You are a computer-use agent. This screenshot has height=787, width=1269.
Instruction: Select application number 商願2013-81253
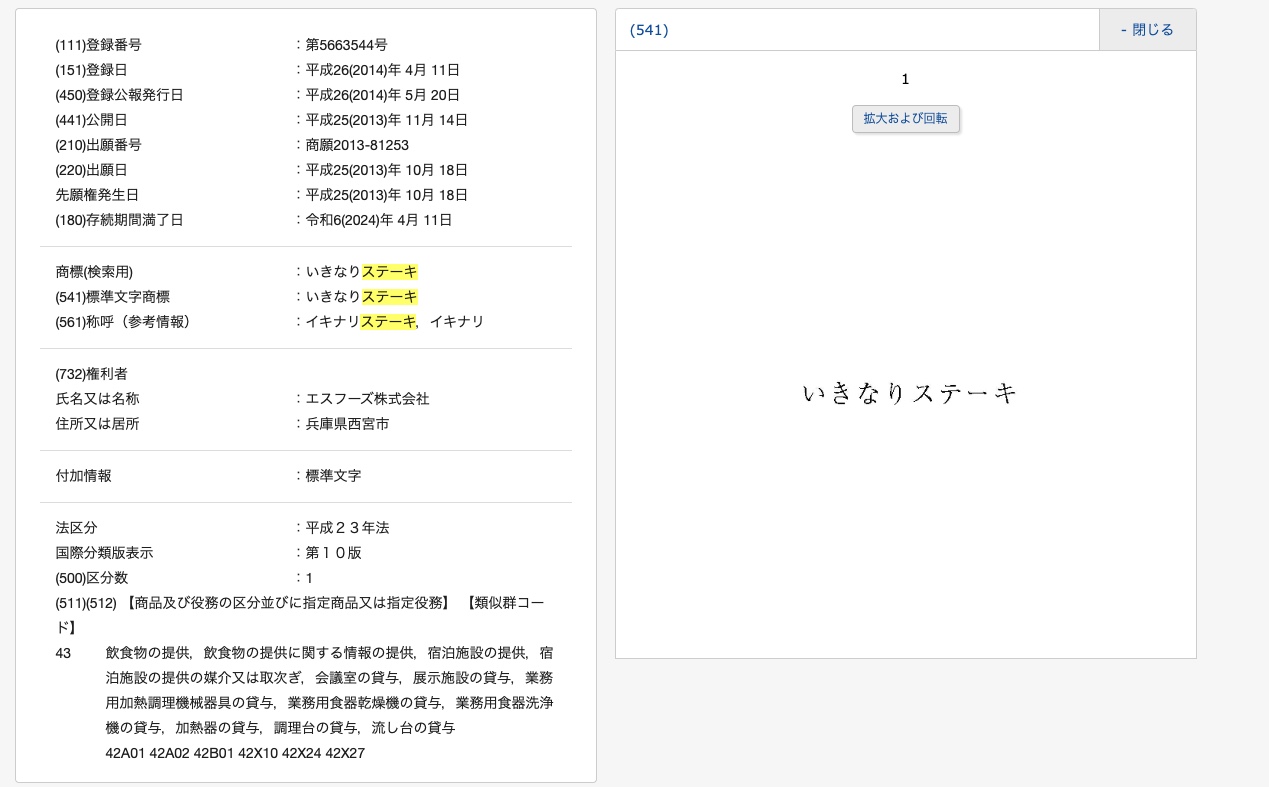[357, 145]
